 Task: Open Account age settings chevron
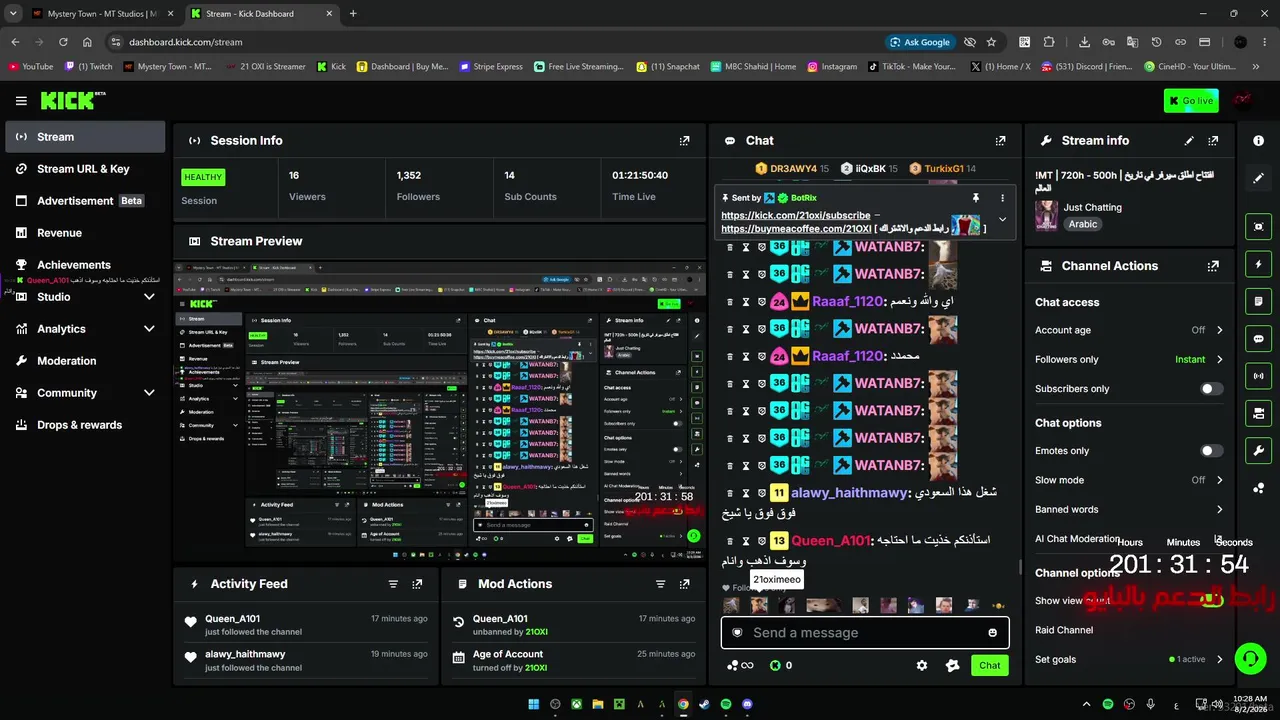[x=1219, y=330]
